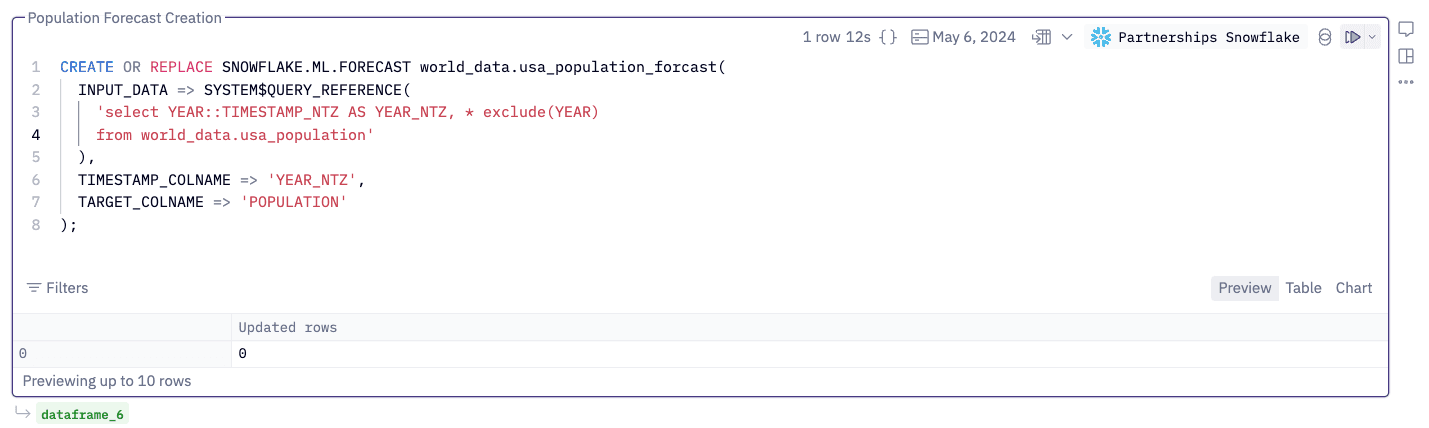1429x428 pixels.
Task: Open the three-dot more options menu
Action: coord(1406,82)
